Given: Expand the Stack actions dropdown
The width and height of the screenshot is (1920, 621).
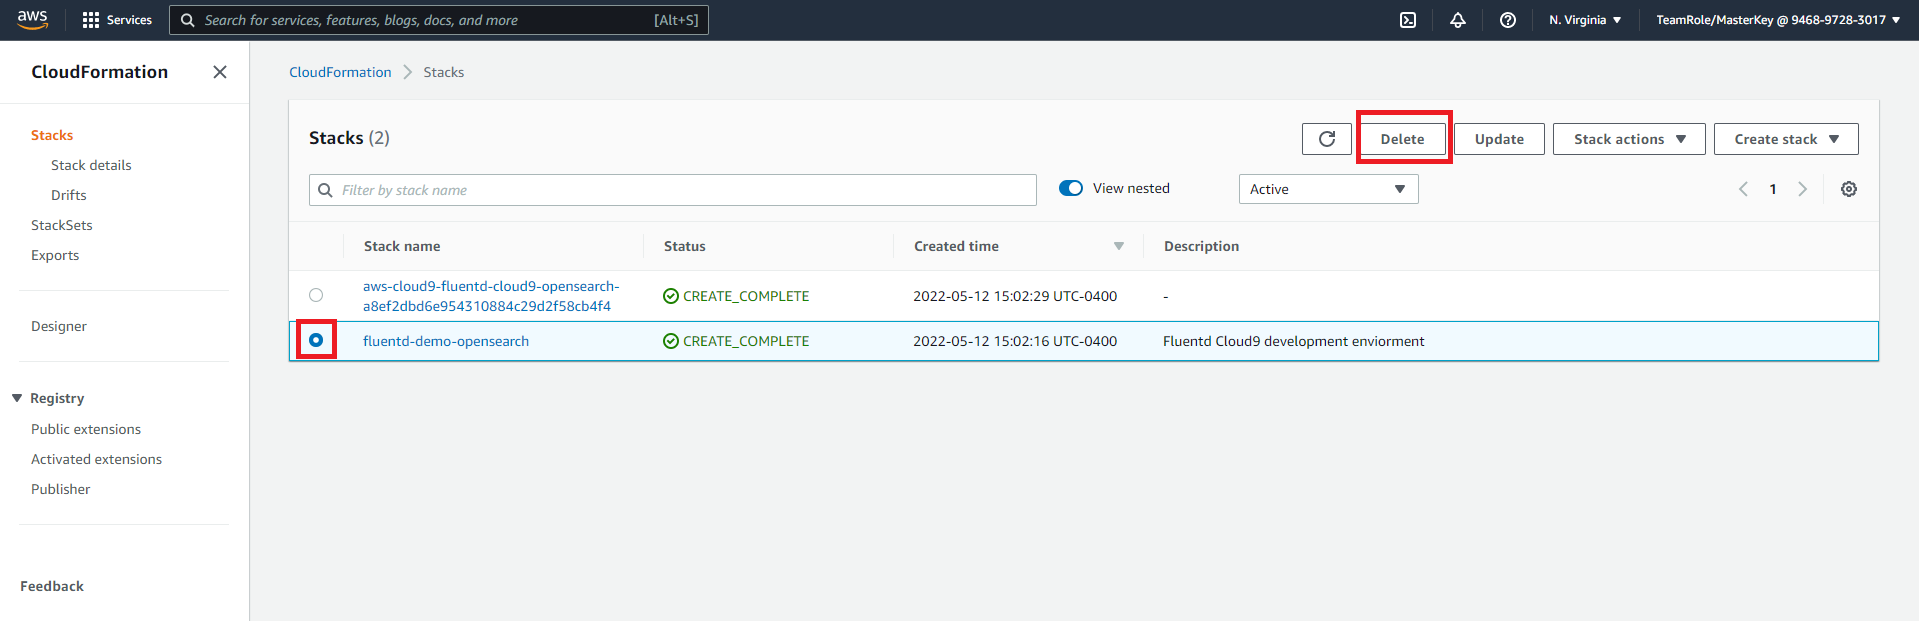Looking at the screenshot, I should (1629, 139).
